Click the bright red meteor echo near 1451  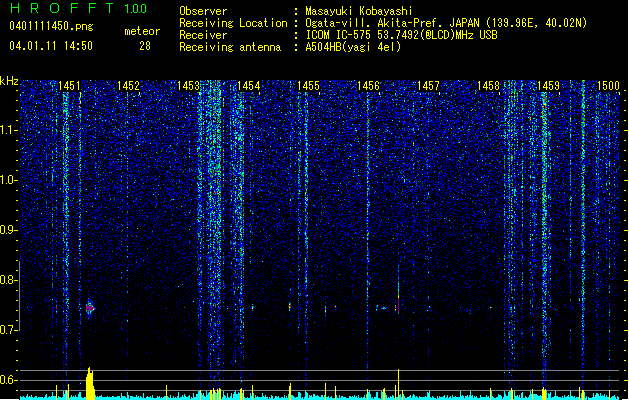click(90, 308)
